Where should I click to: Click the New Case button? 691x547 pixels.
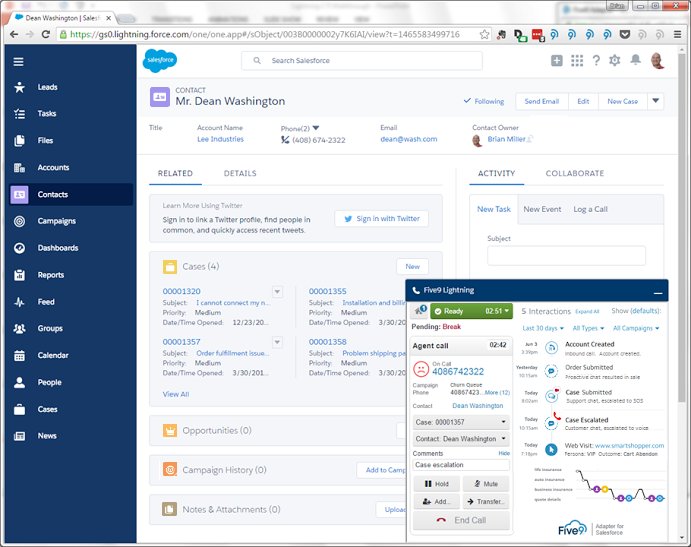tap(623, 101)
